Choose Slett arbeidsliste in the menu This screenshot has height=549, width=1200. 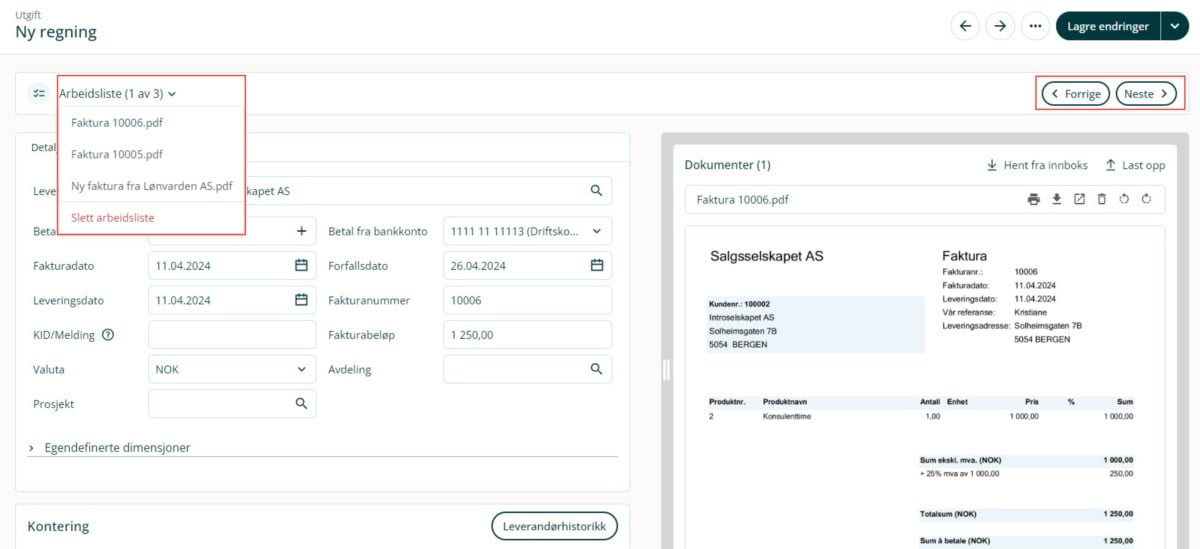point(113,217)
